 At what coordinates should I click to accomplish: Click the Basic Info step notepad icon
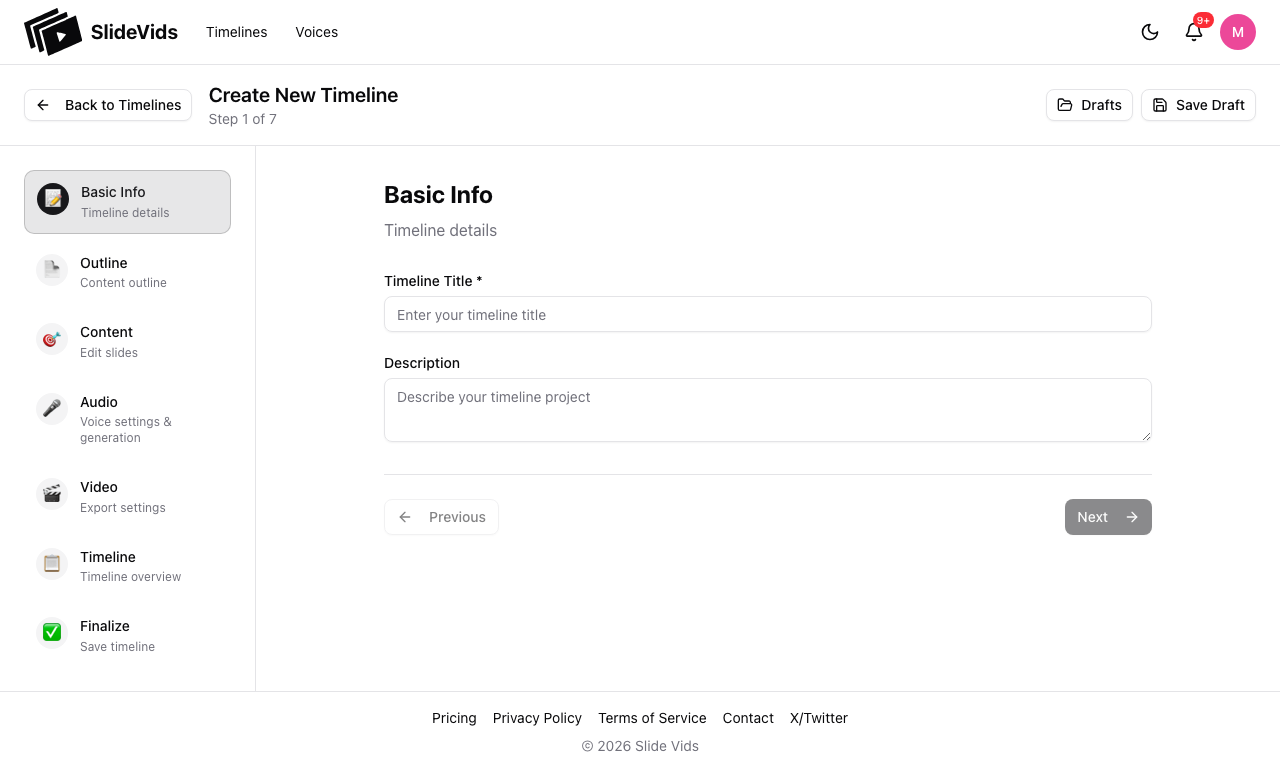53,199
